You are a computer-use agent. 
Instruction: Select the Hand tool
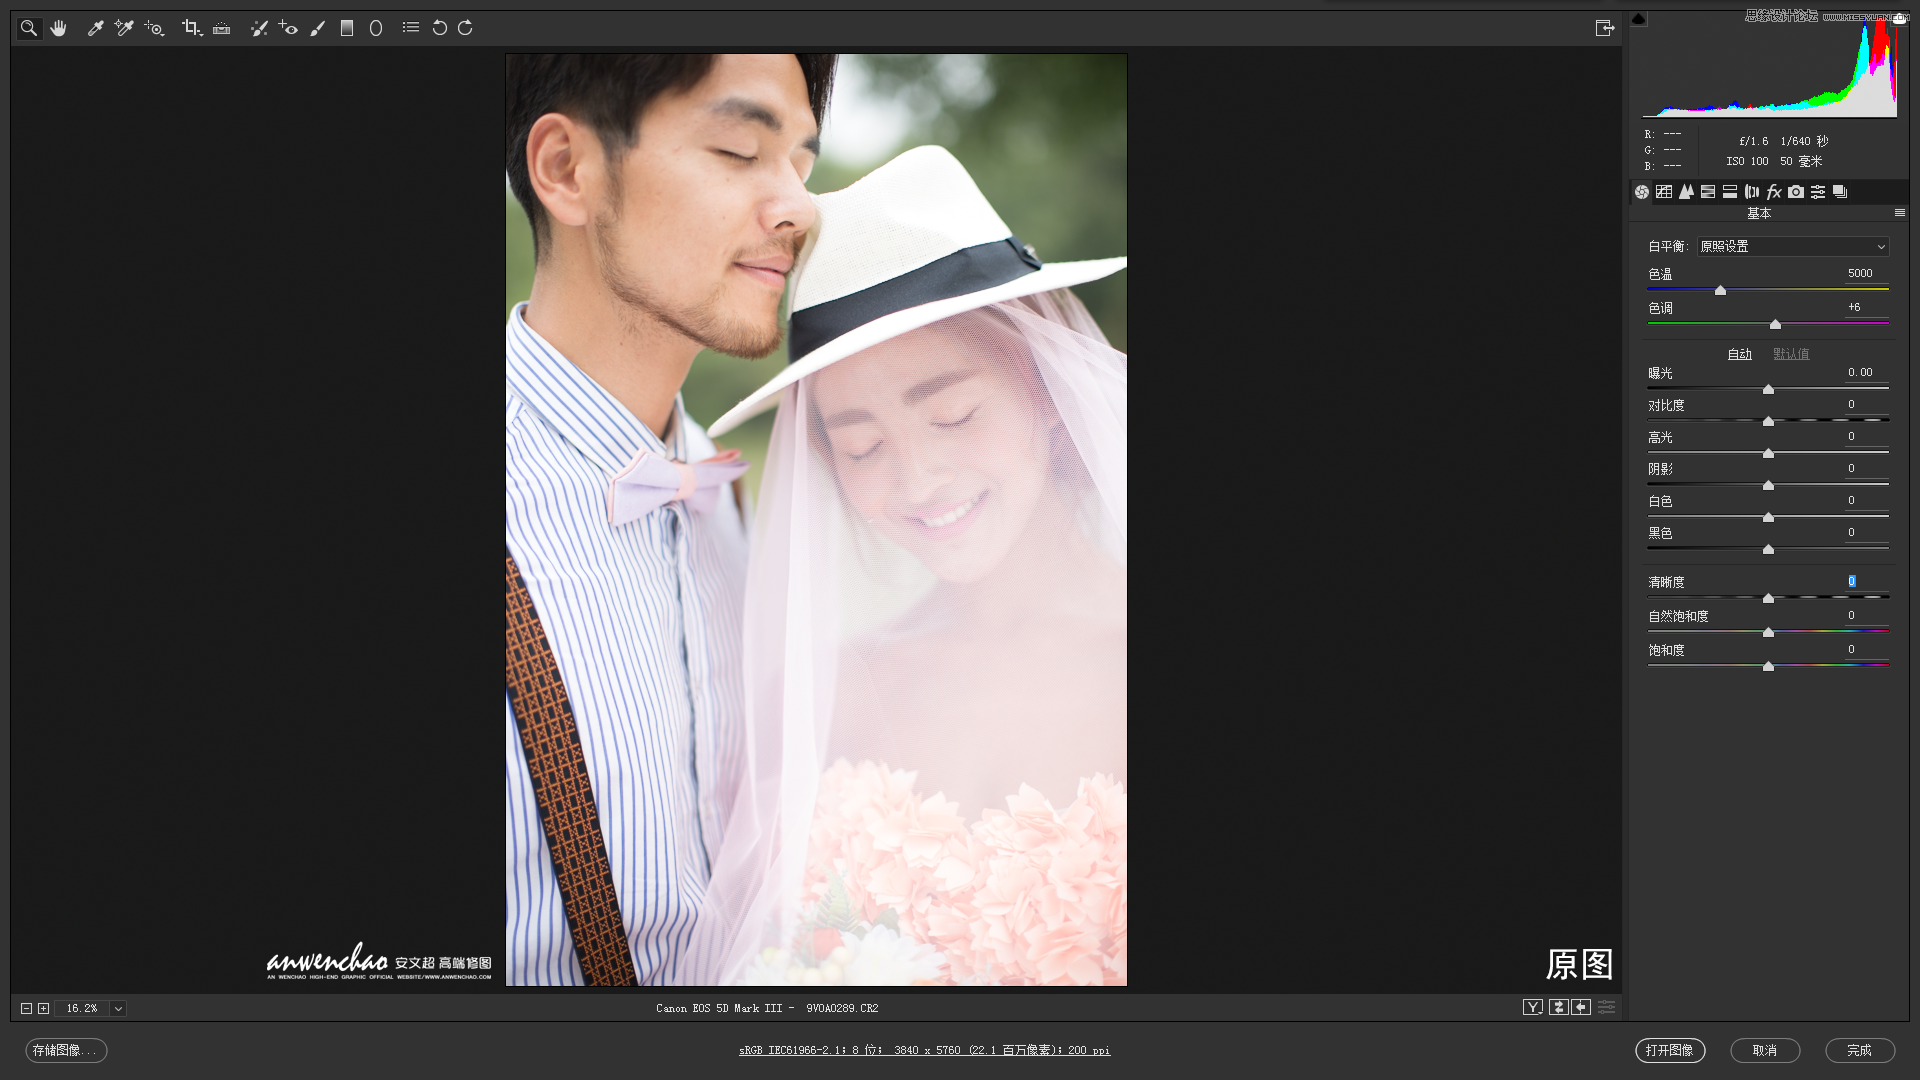[59, 28]
